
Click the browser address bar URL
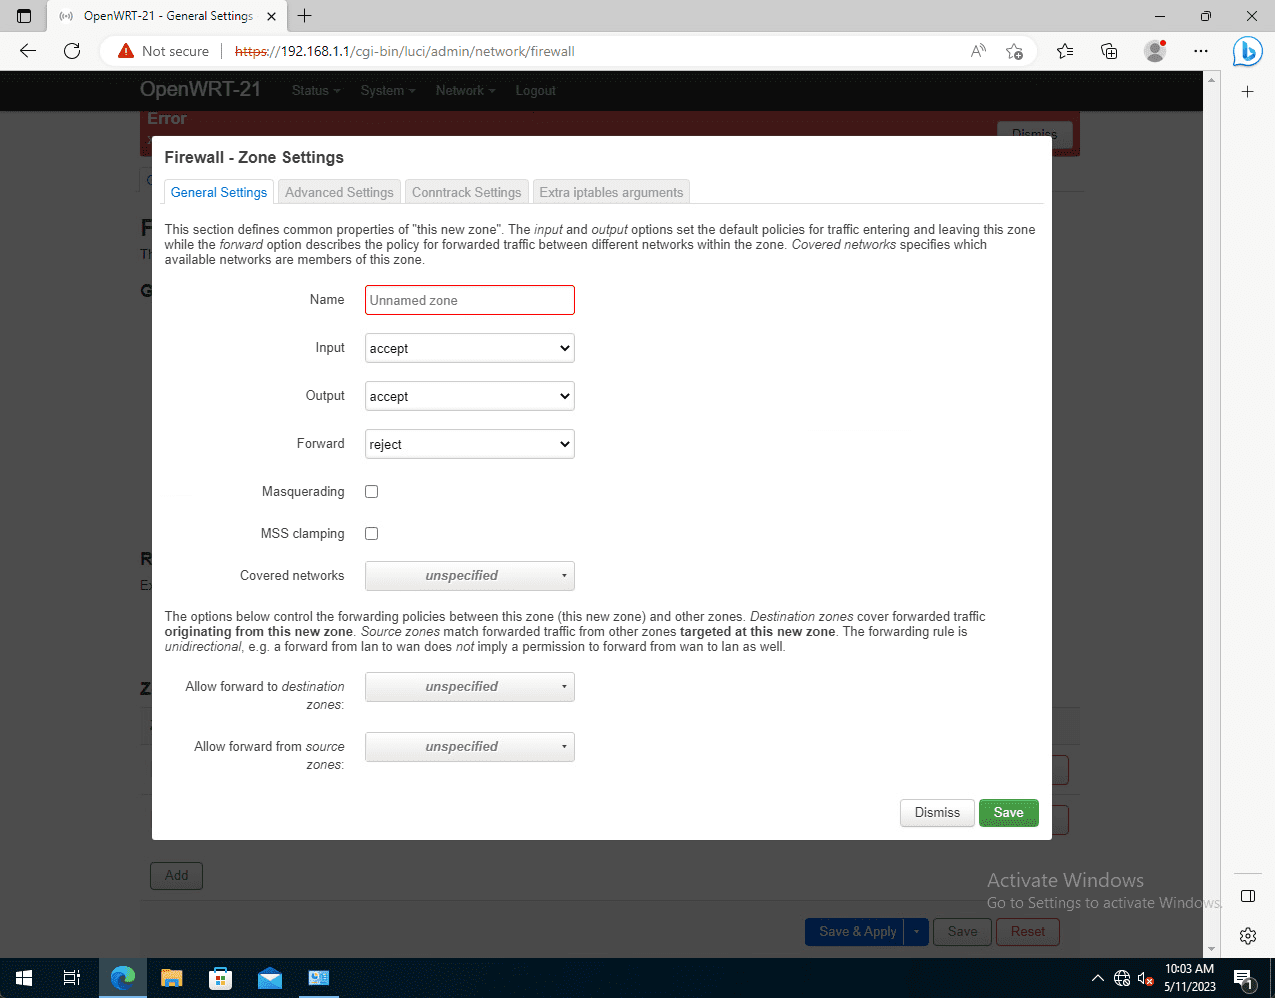pos(405,51)
